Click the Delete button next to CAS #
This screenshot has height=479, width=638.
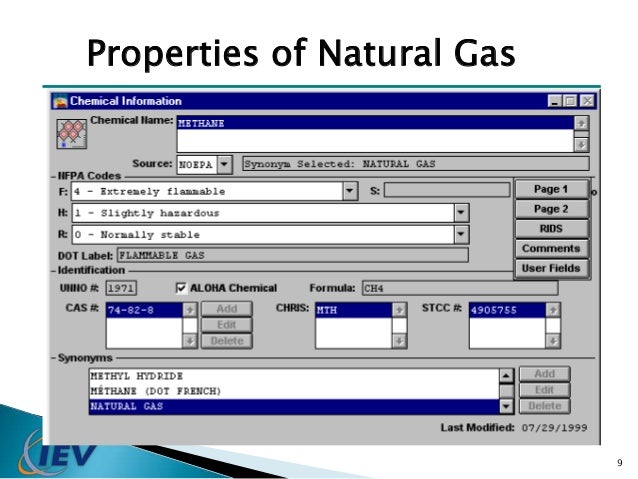tap(227, 341)
